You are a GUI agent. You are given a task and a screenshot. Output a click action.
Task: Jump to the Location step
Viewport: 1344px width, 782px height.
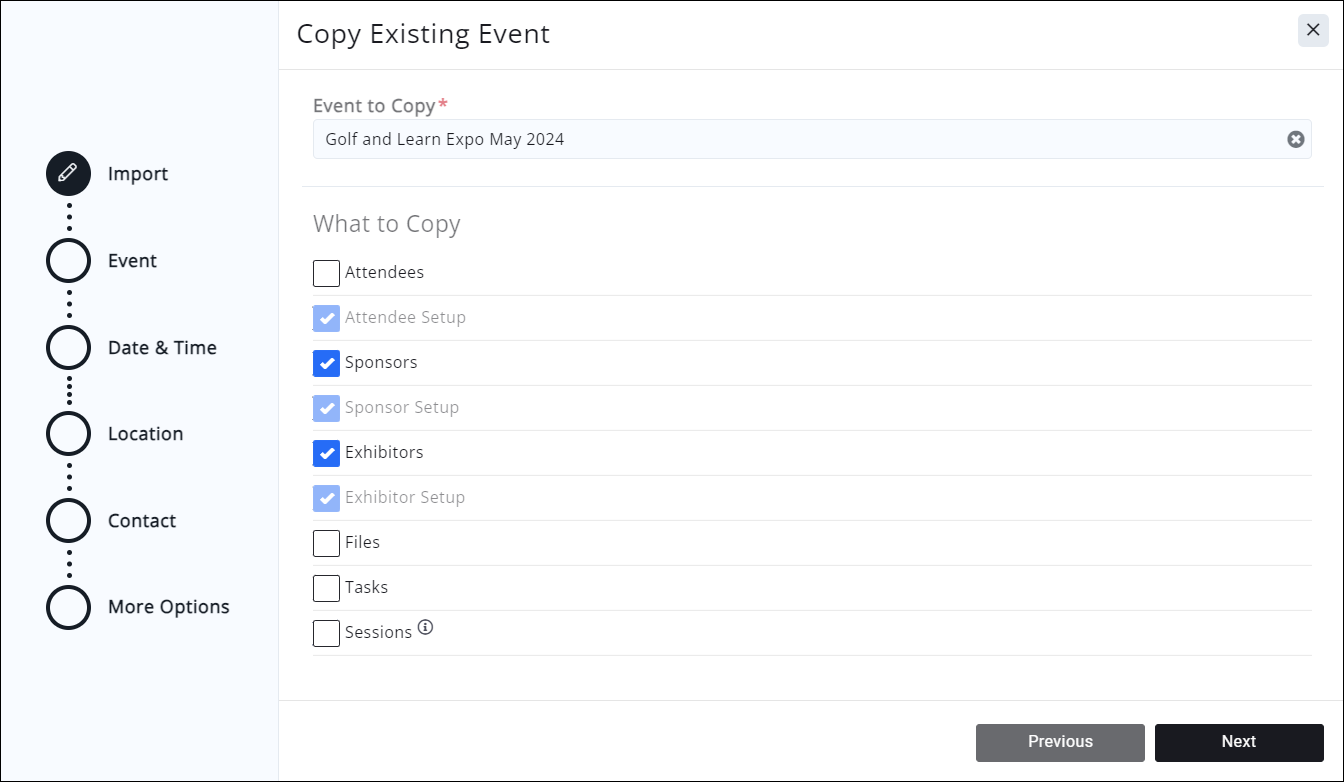point(67,433)
